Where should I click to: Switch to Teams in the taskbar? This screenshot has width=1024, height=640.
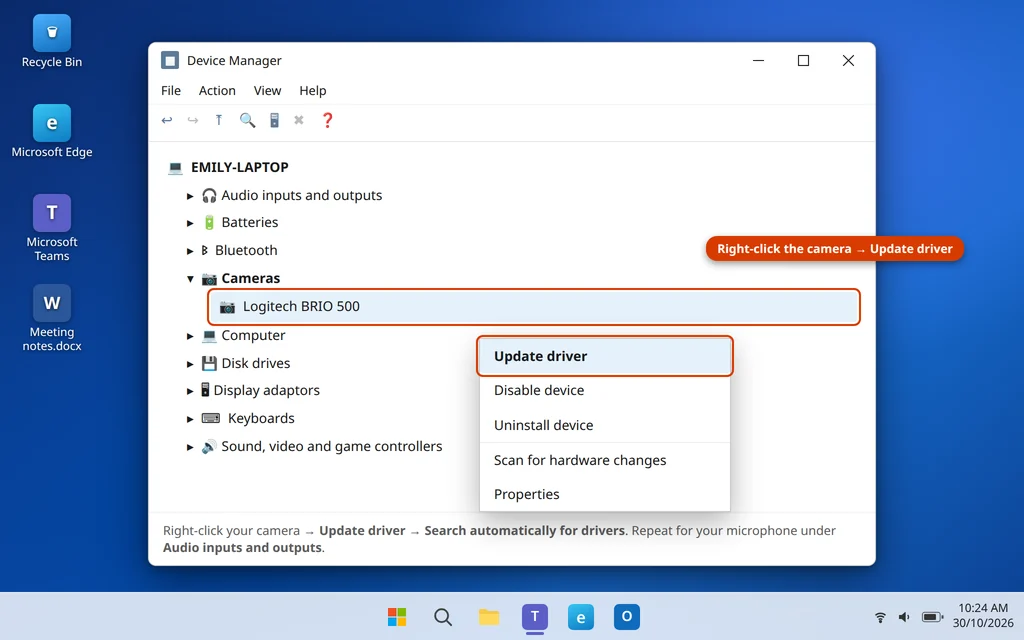click(x=535, y=616)
